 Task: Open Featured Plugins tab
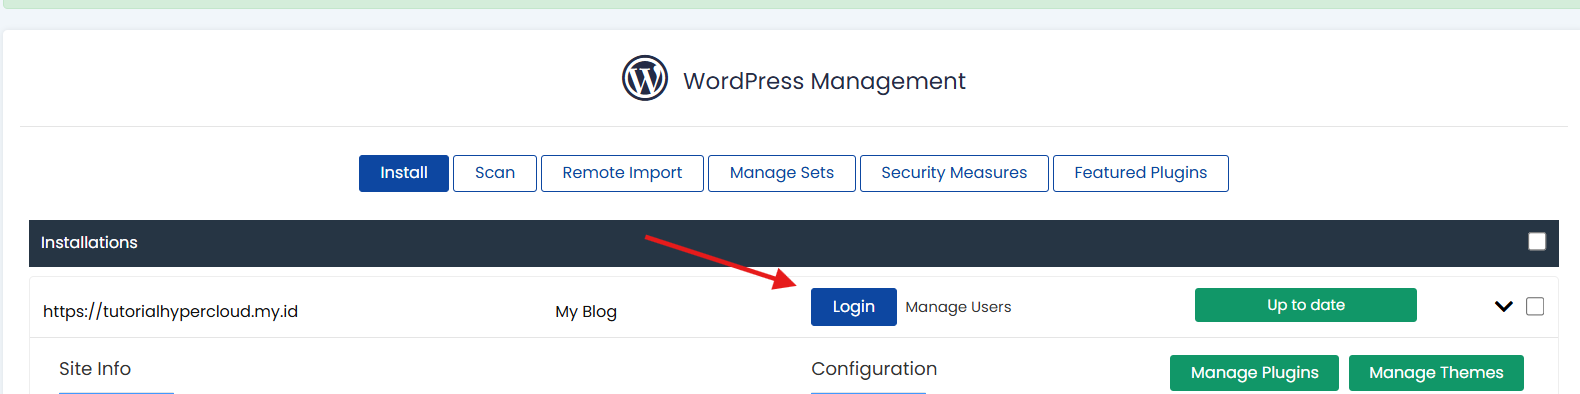[x=1141, y=173]
